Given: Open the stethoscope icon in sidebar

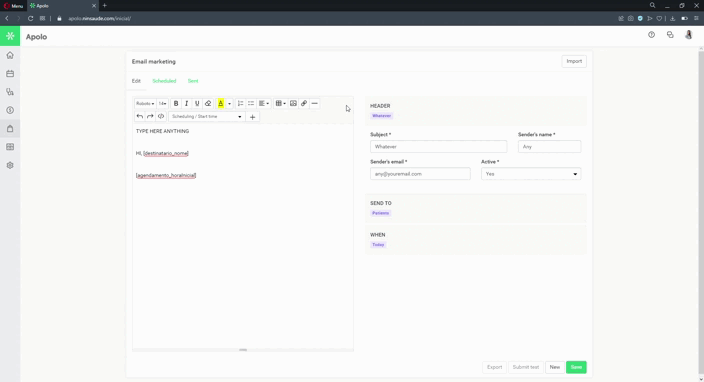Looking at the screenshot, I should (10, 92).
